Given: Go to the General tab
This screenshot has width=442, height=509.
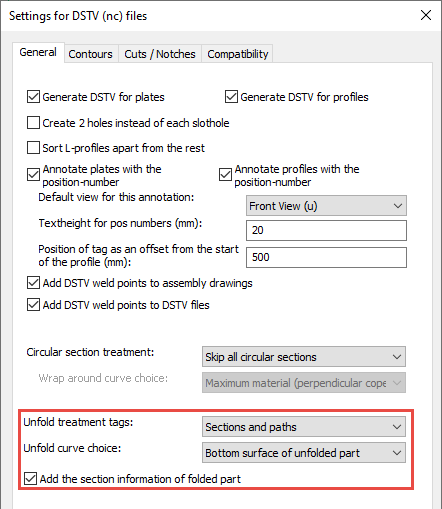Looking at the screenshot, I should pos(38,52).
